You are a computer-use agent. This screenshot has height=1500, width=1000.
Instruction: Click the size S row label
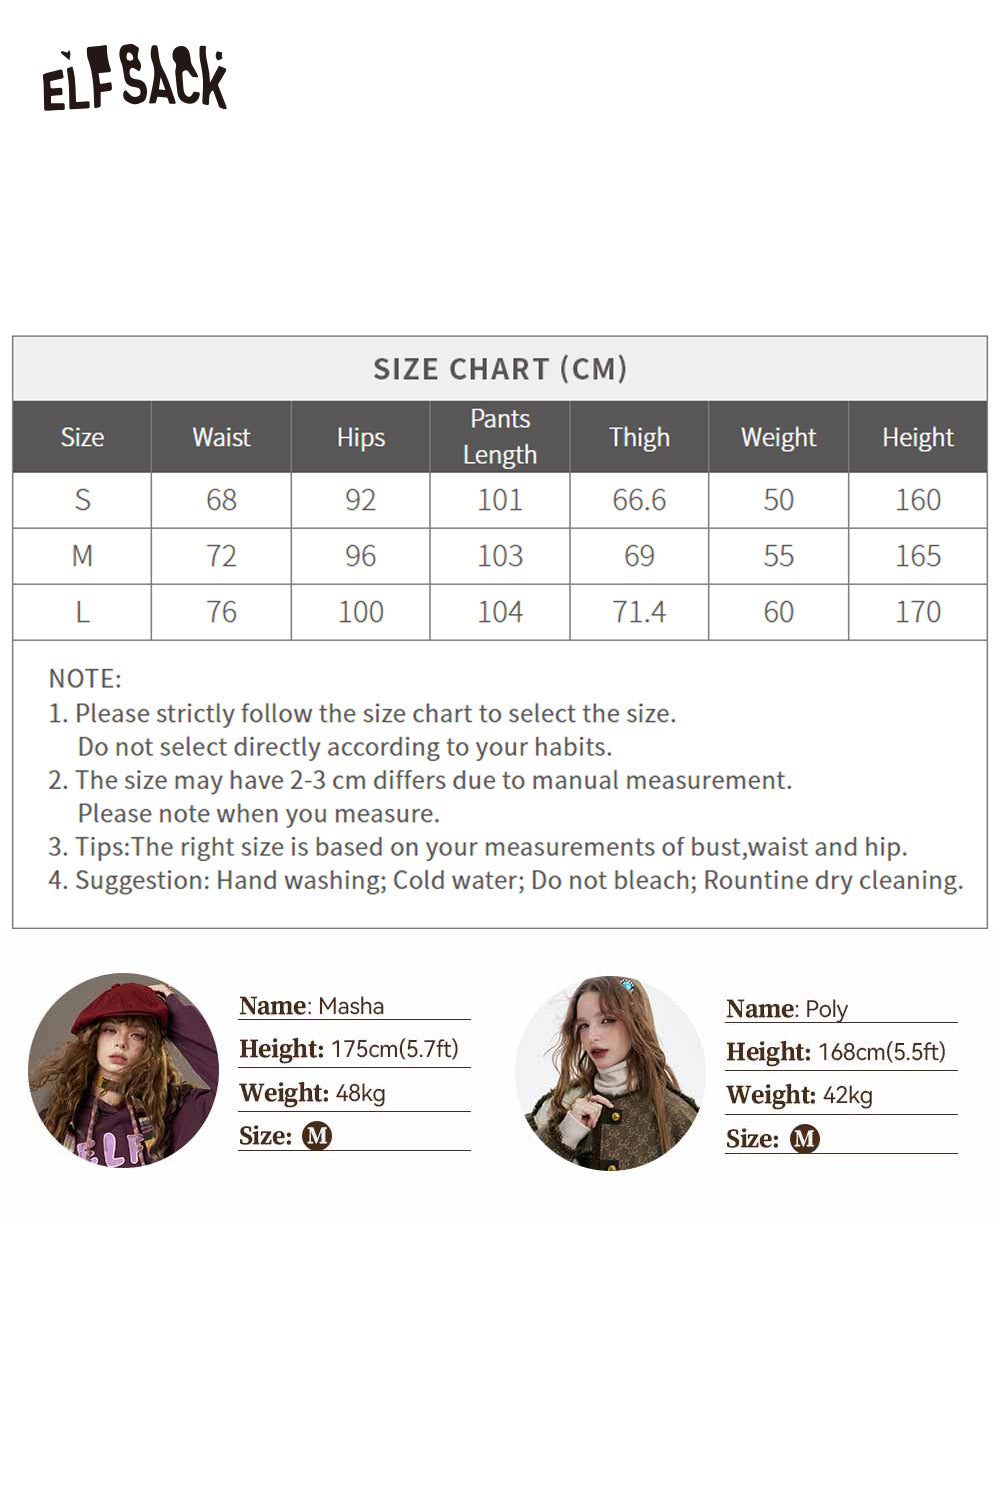82,500
